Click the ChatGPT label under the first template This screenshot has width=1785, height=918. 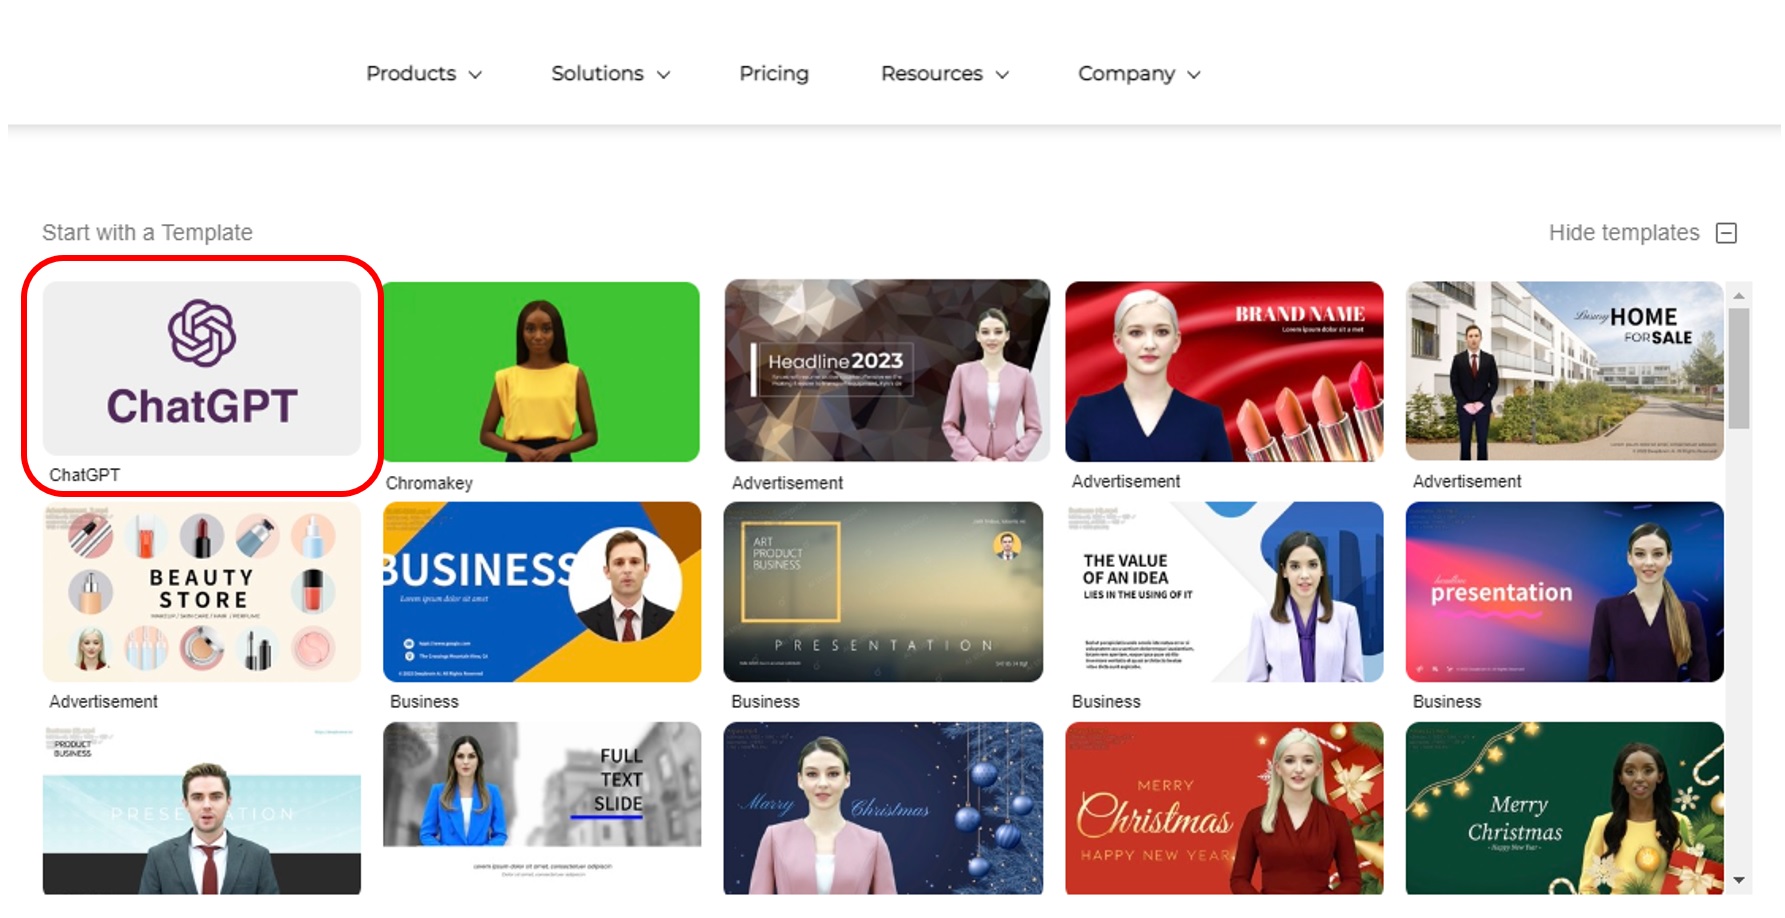85,475
